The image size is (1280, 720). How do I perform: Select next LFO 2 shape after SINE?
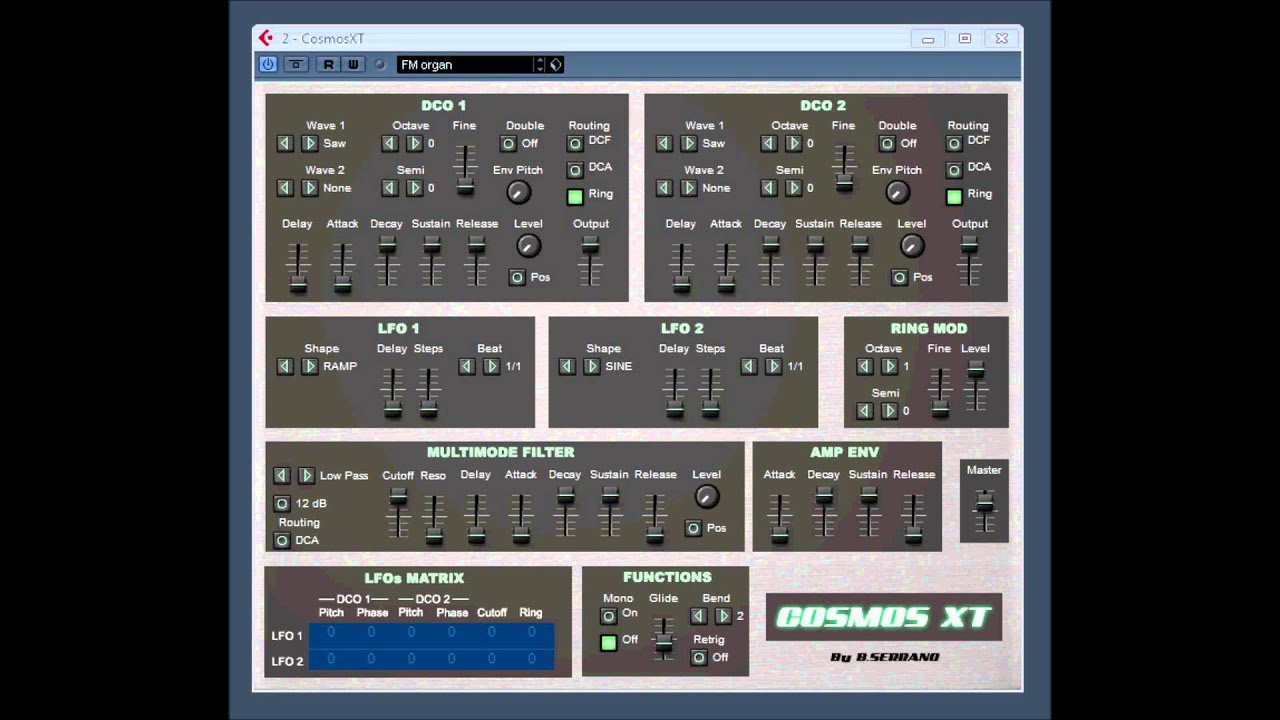[592, 366]
